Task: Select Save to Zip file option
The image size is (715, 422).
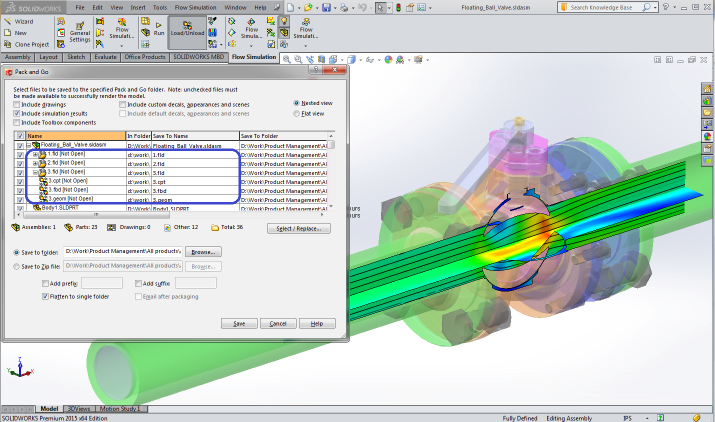Action: 16,266
